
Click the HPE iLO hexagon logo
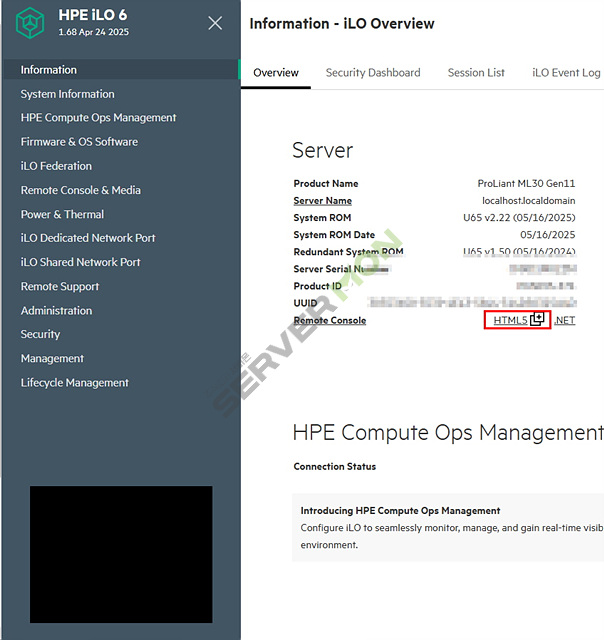pyautogui.click(x=30, y=23)
